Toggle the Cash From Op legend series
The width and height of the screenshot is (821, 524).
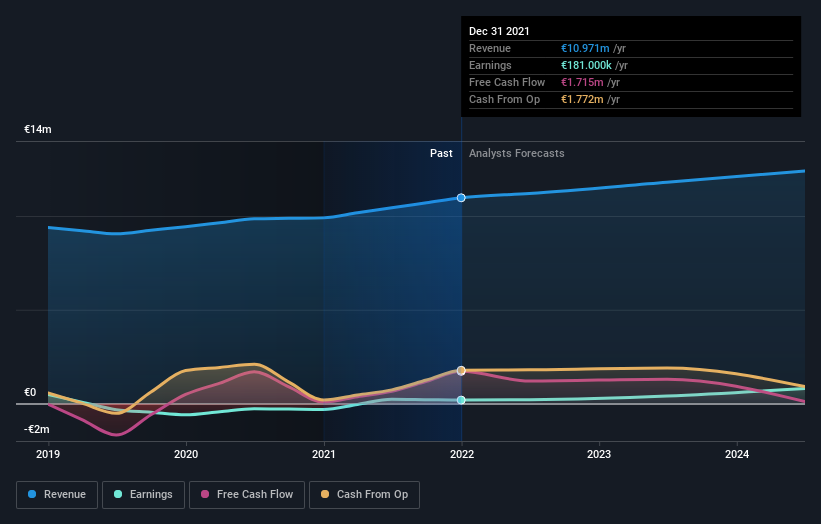coord(364,495)
